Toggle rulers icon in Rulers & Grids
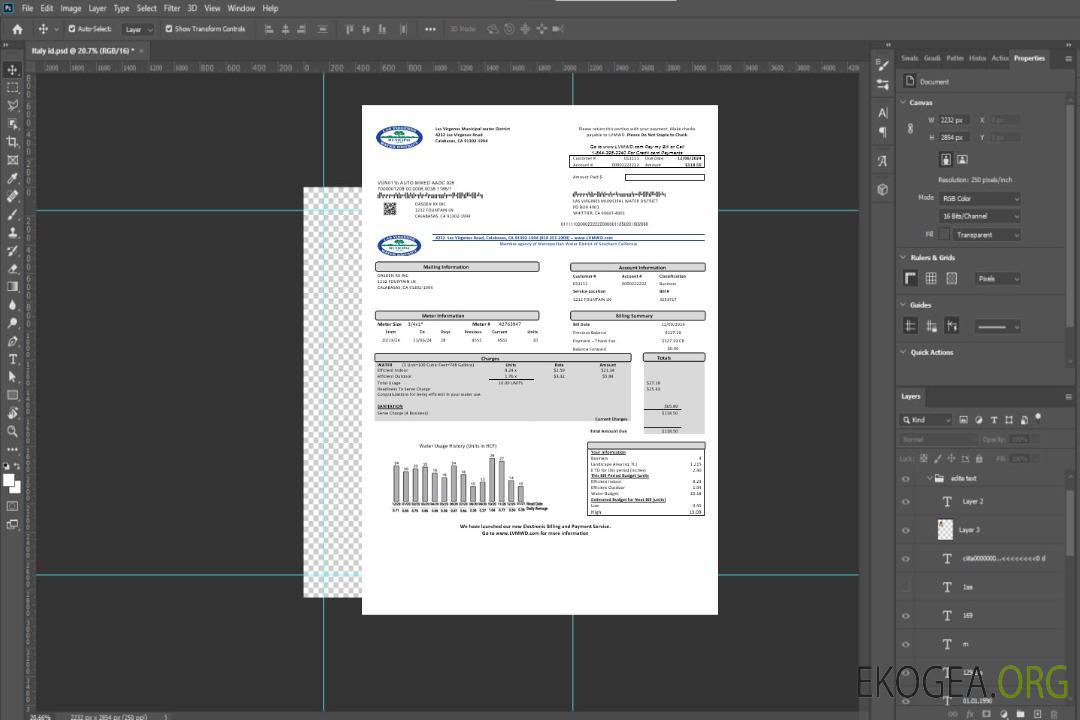The image size is (1080, 720). point(910,278)
